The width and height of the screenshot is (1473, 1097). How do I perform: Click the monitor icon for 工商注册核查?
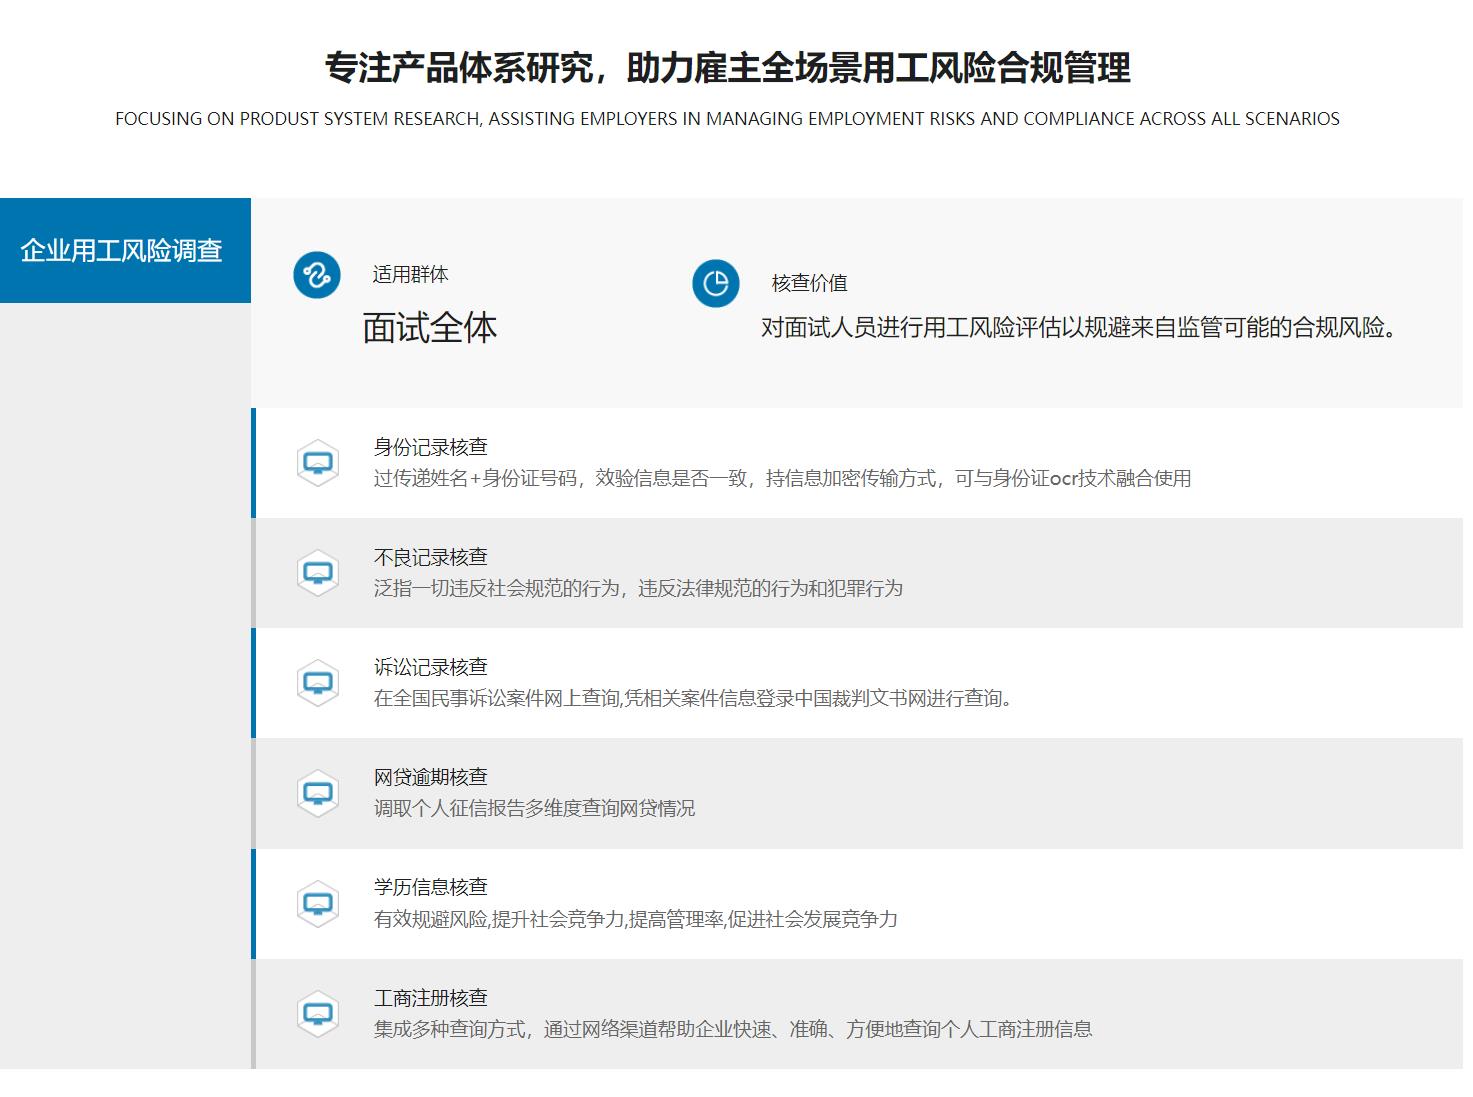(x=318, y=1014)
